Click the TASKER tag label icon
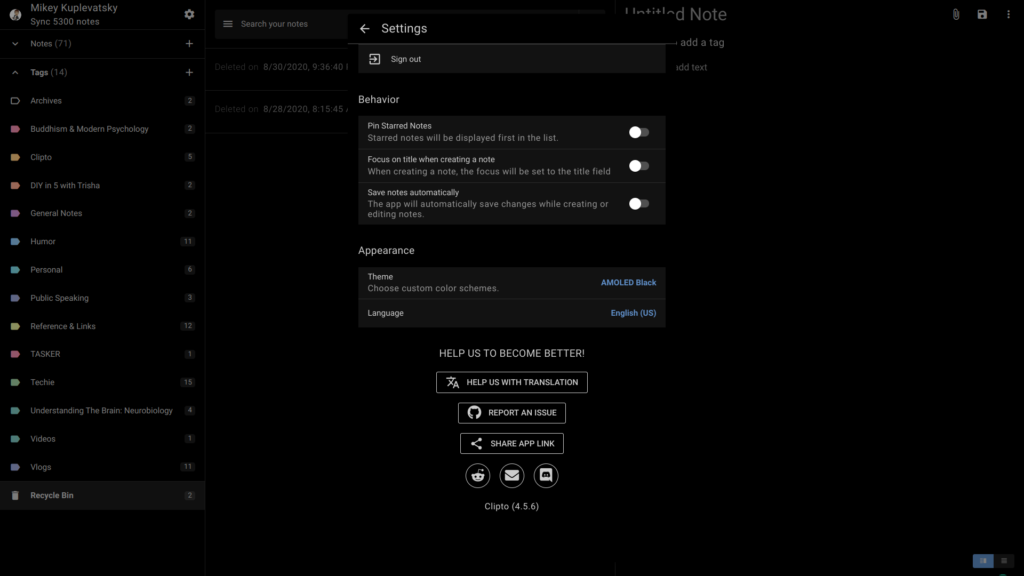This screenshot has height=576, width=1024. coord(15,354)
